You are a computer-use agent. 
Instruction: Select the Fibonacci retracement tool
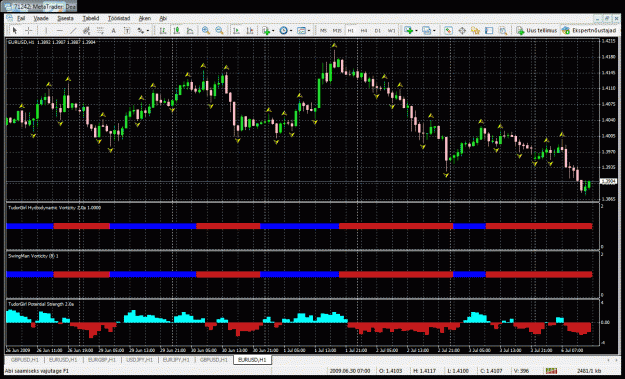pyautogui.click(x=100, y=30)
